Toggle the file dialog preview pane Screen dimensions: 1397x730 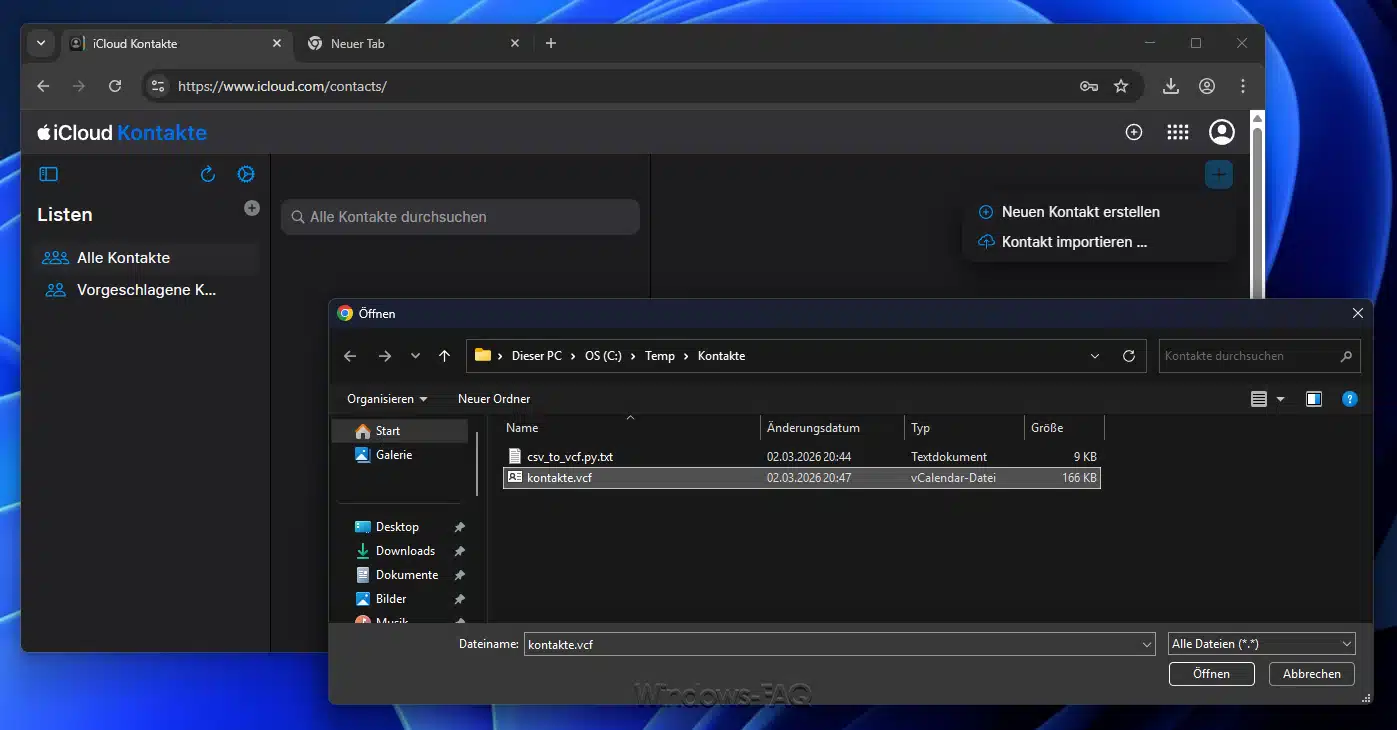[x=1313, y=399]
